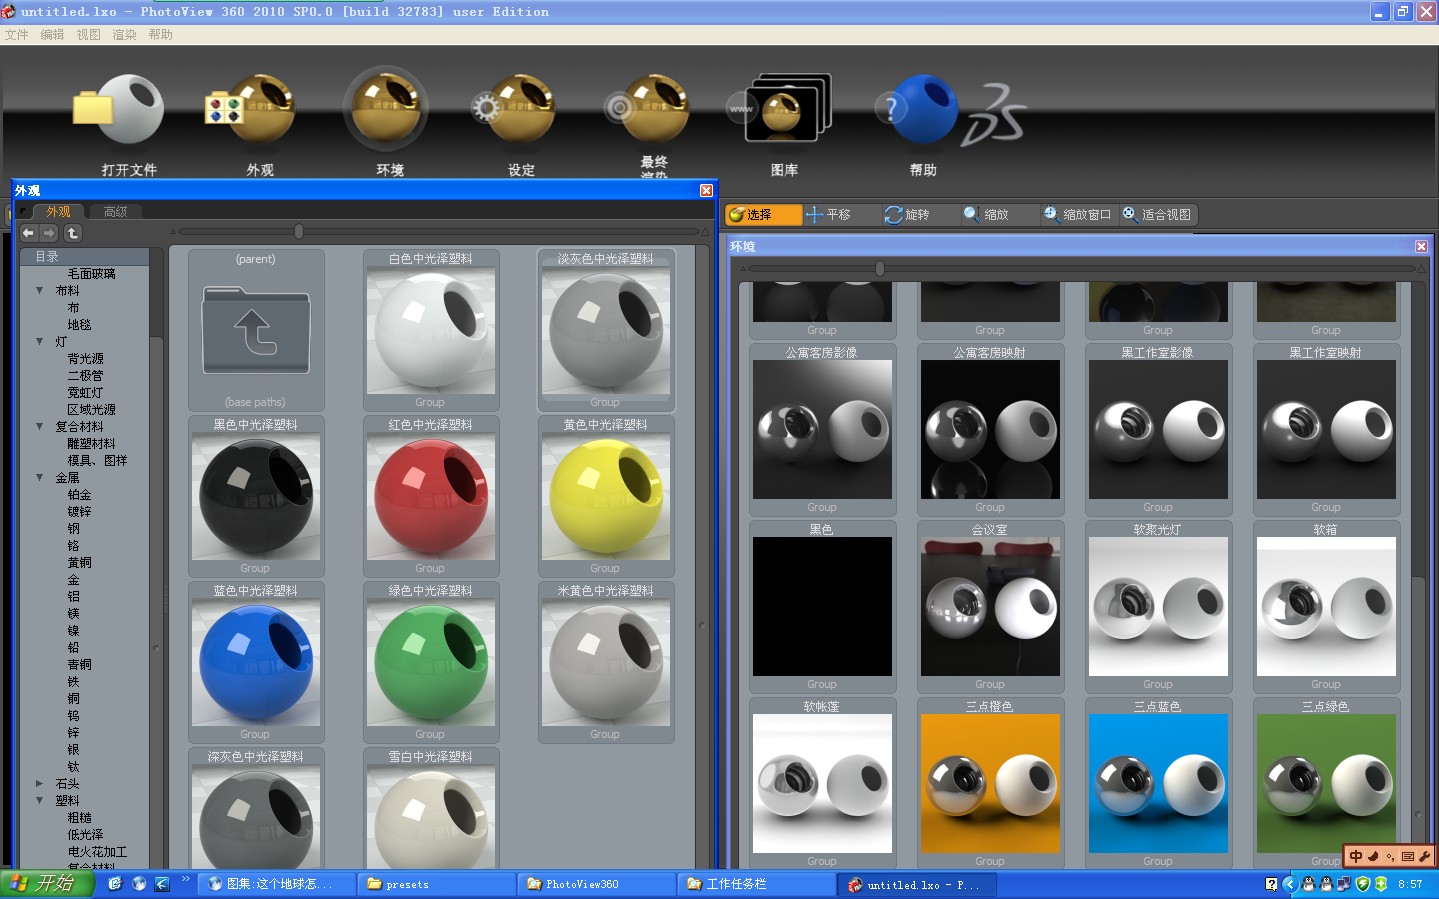Choose the 会议室 environment thumbnail
Image resolution: width=1439 pixels, height=899 pixels.
pyautogui.click(x=990, y=606)
